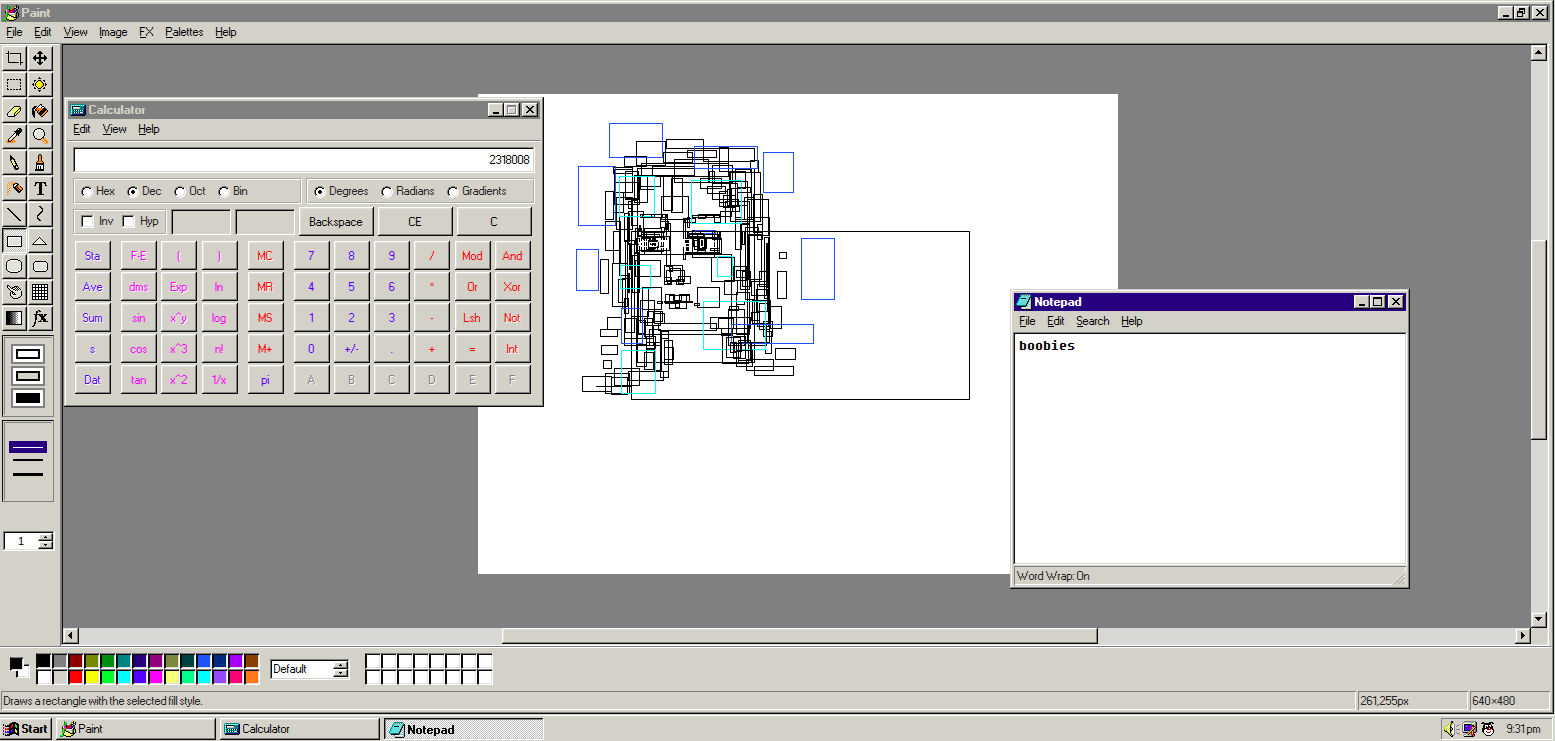
Task: Pick the Paint Bucket fill tool
Action: pyautogui.click(x=40, y=110)
